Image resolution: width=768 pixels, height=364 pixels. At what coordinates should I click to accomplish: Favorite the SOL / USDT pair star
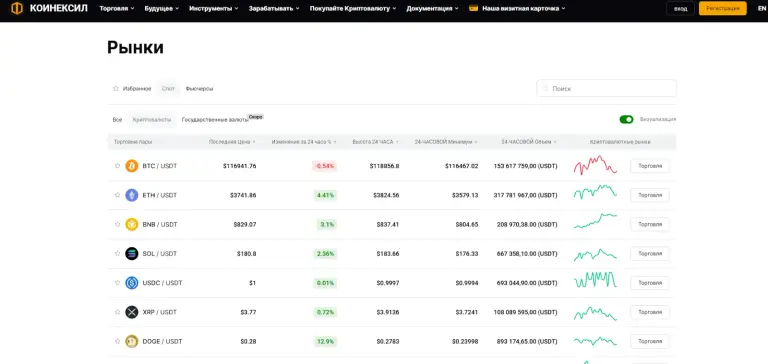117,253
